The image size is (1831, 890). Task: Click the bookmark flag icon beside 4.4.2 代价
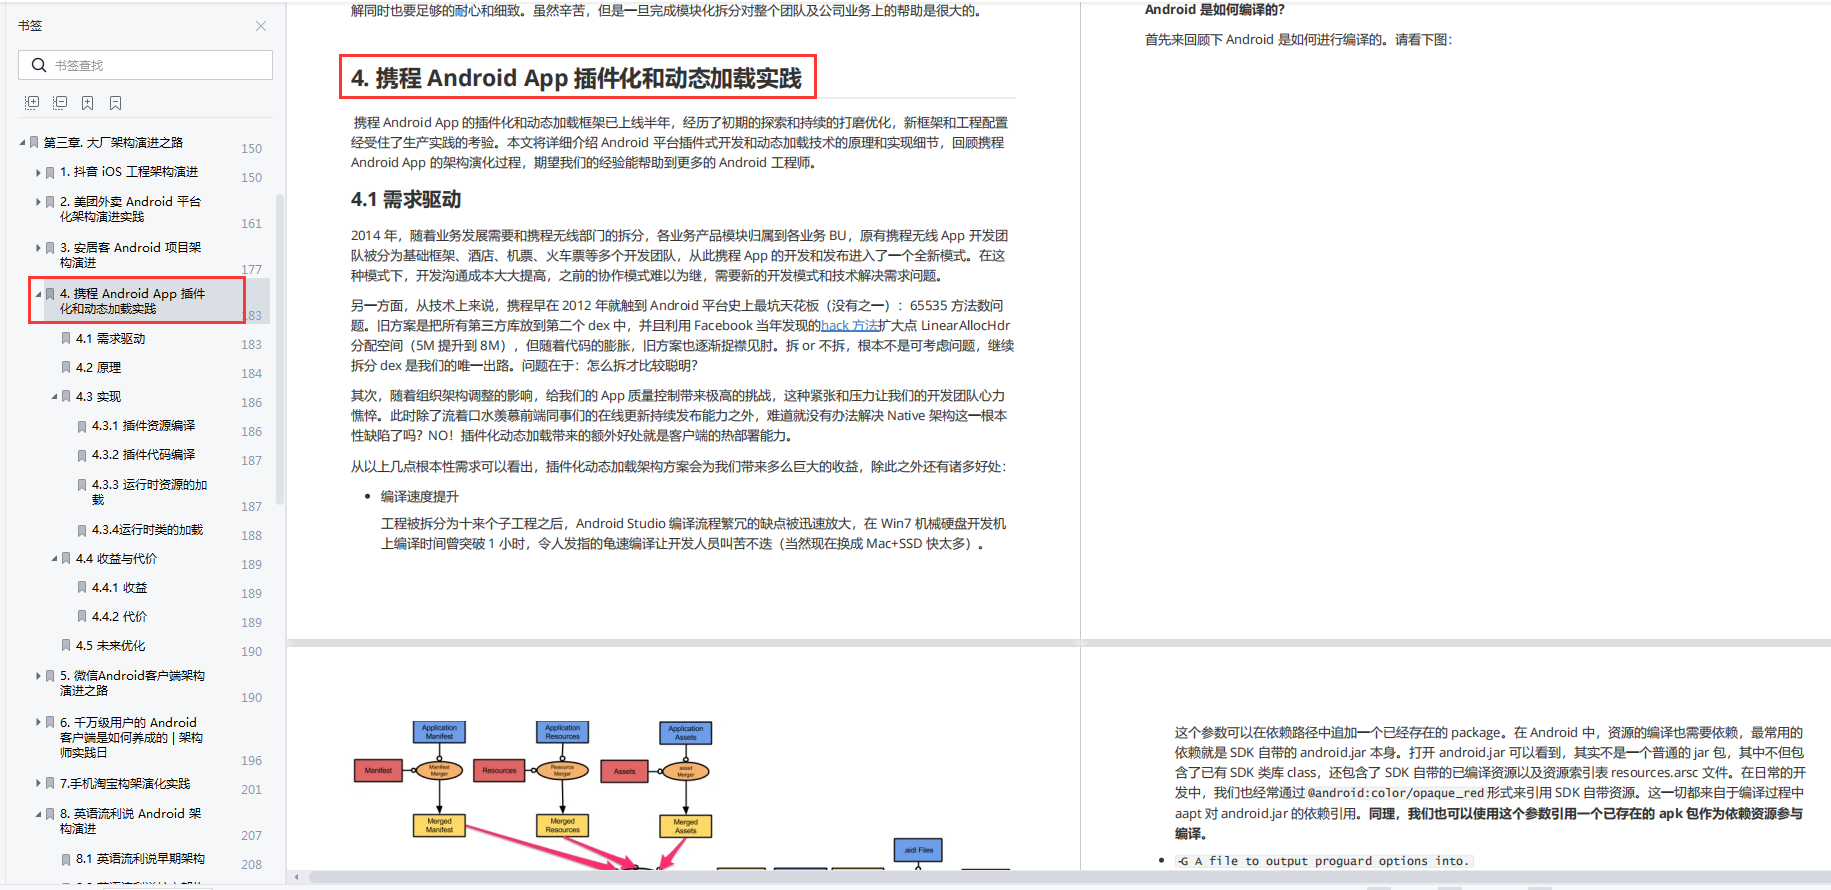click(82, 617)
